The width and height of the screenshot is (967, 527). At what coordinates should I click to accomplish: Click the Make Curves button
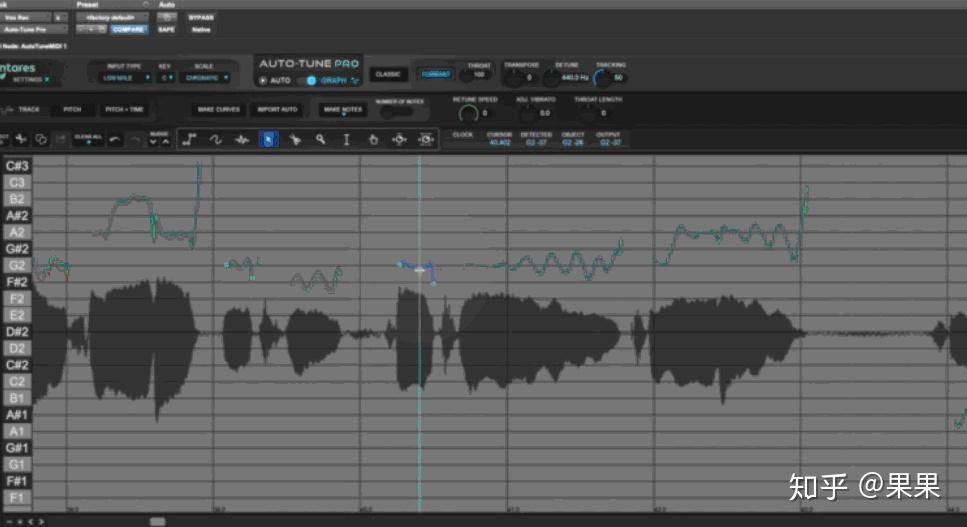click(x=218, y=110)
